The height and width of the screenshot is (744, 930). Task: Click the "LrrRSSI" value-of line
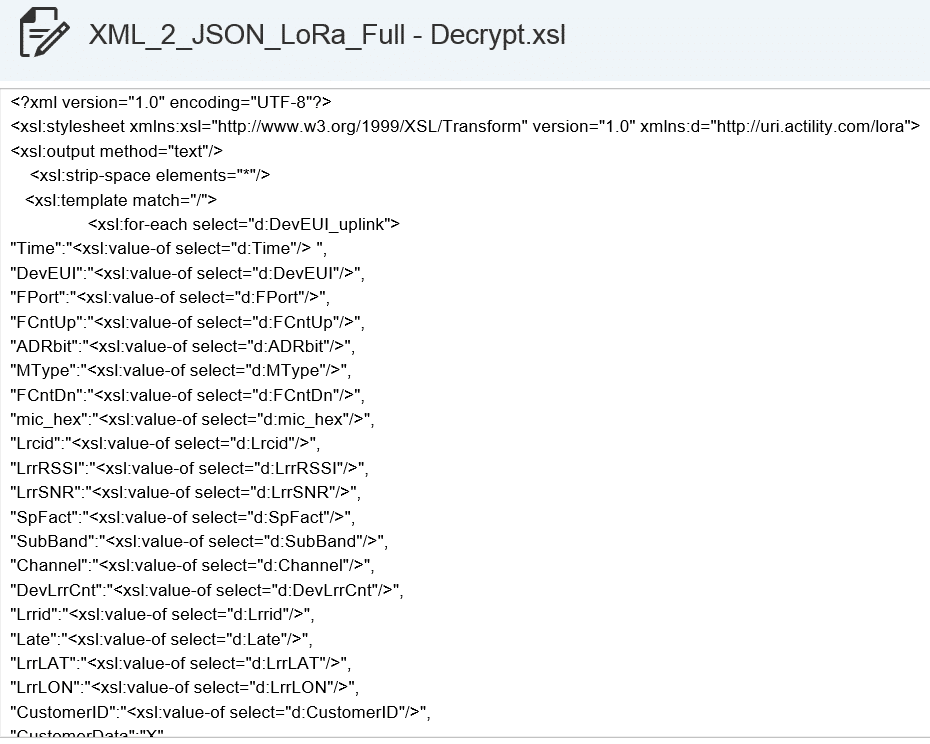pos(190,468)
